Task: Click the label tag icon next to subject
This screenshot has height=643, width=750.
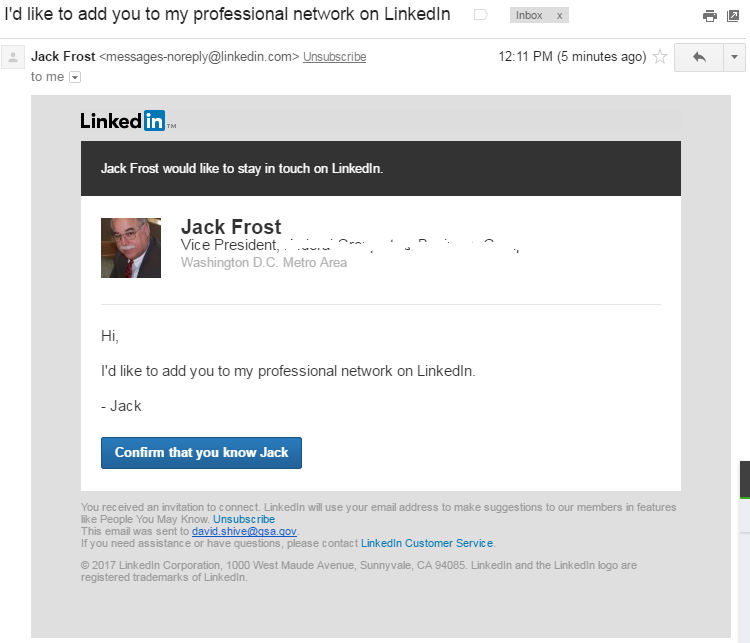Action: [x=480, y=15]
